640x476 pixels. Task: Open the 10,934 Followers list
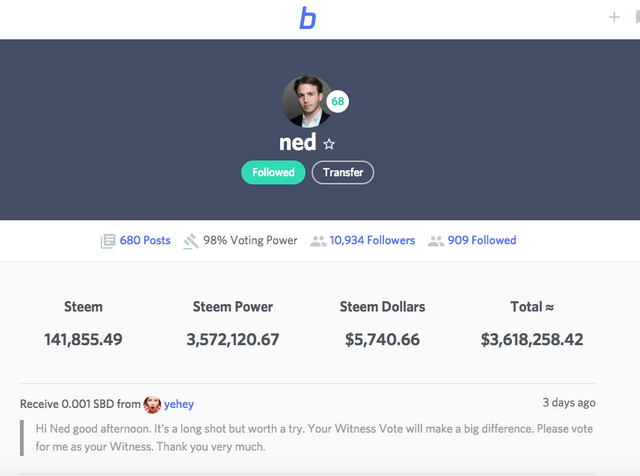372,241
